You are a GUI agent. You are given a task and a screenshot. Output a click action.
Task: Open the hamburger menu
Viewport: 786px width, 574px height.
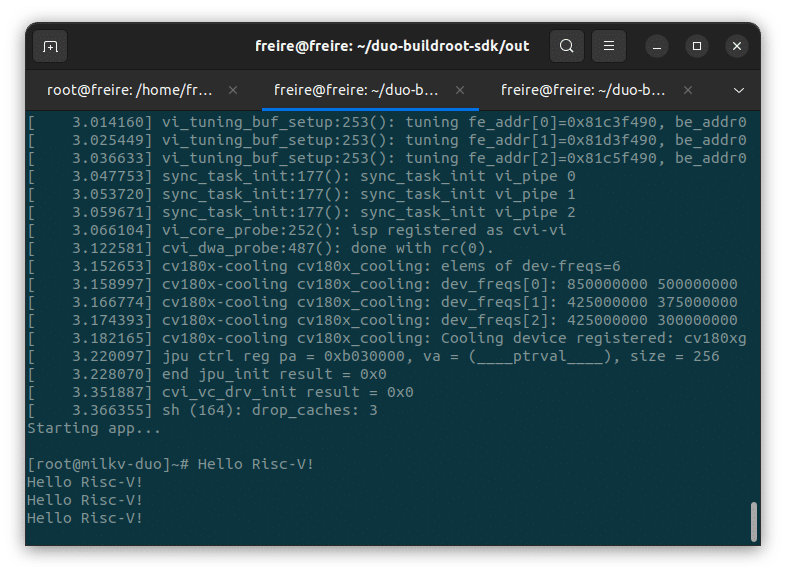[x=609, y=46]
